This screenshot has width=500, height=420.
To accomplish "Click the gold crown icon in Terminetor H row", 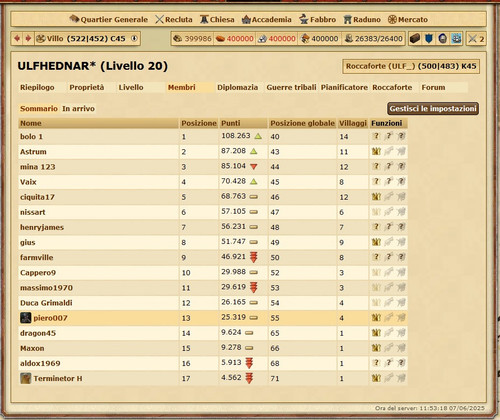I will (376, 378).
